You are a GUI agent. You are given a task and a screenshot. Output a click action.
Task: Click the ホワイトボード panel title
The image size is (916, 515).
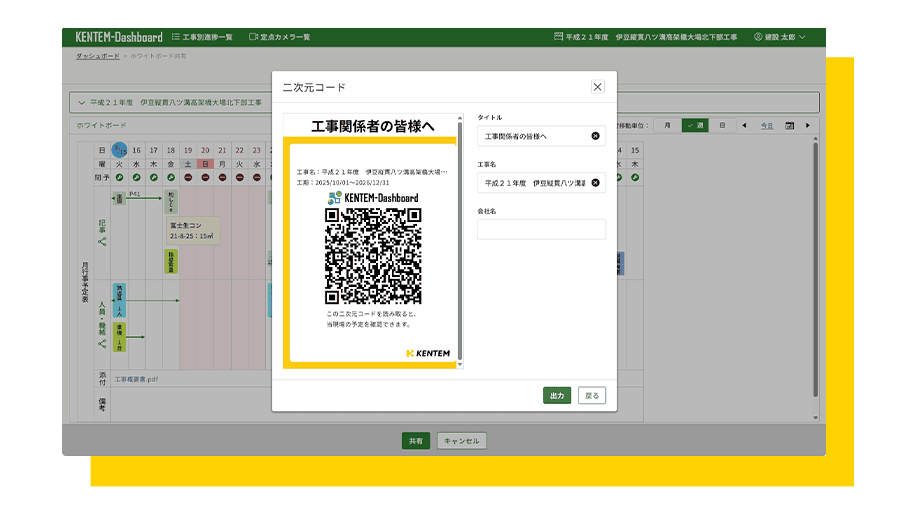tap(101, 126)
